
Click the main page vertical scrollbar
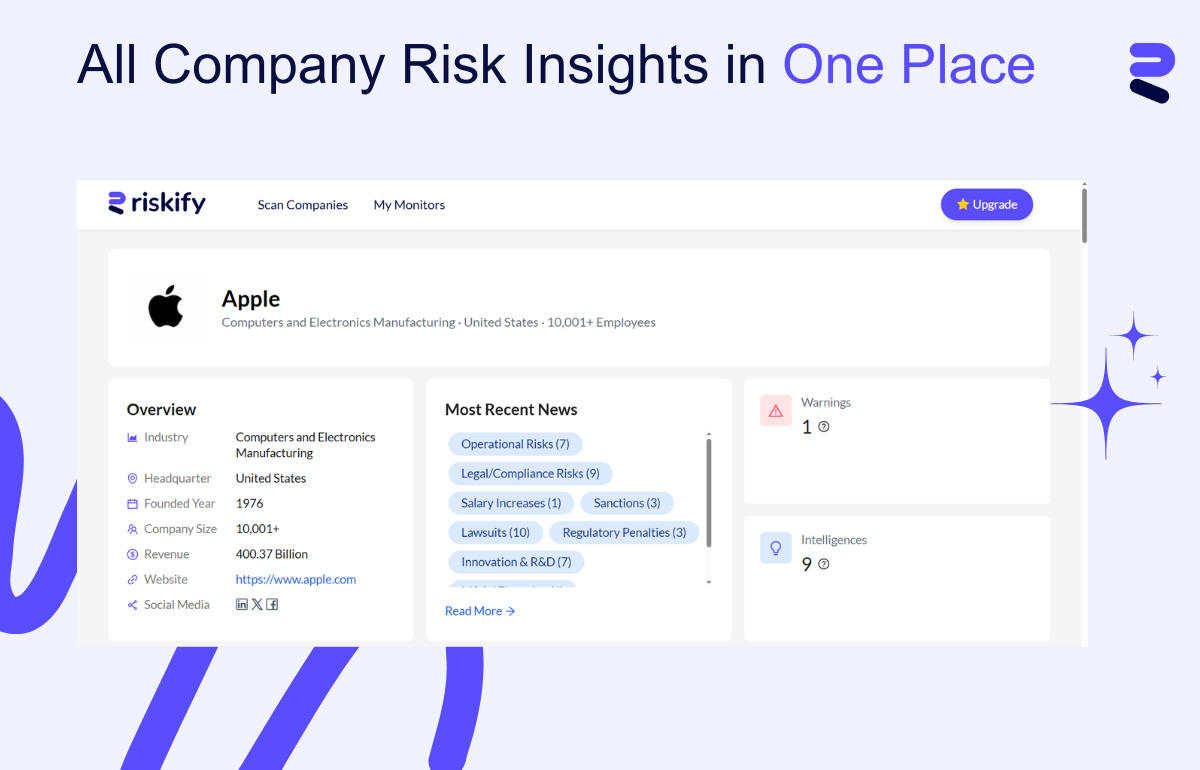click(x=1084, y=215)
